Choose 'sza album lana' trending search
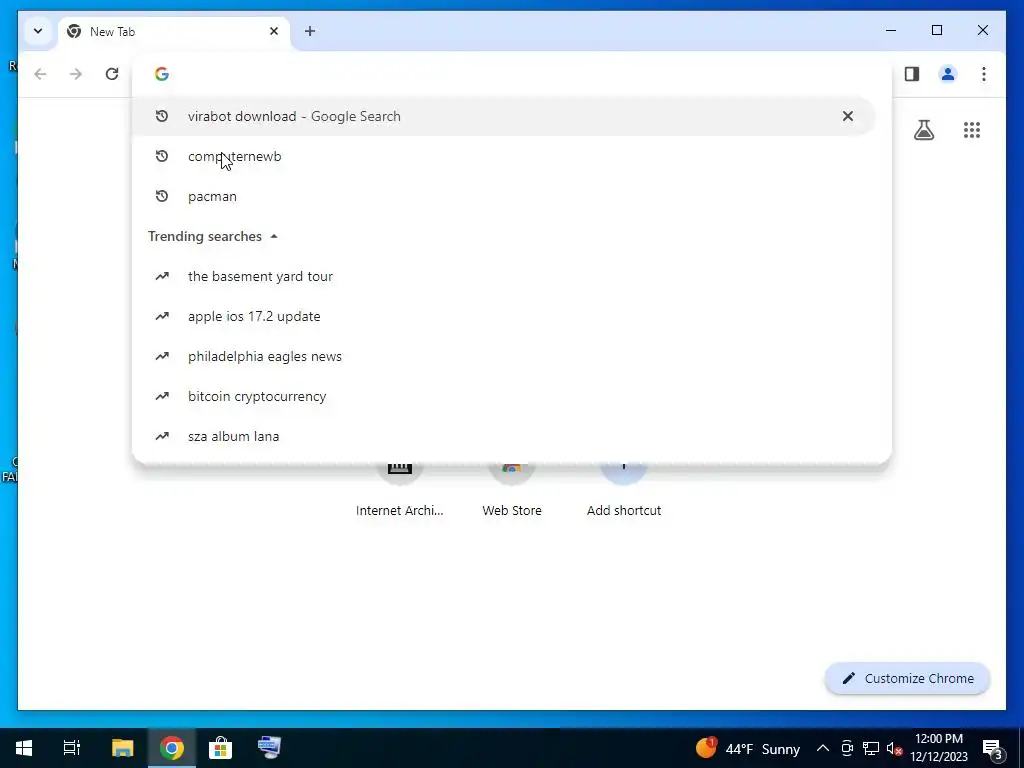The image size is (1024, 768). click(x=503, y=436)
